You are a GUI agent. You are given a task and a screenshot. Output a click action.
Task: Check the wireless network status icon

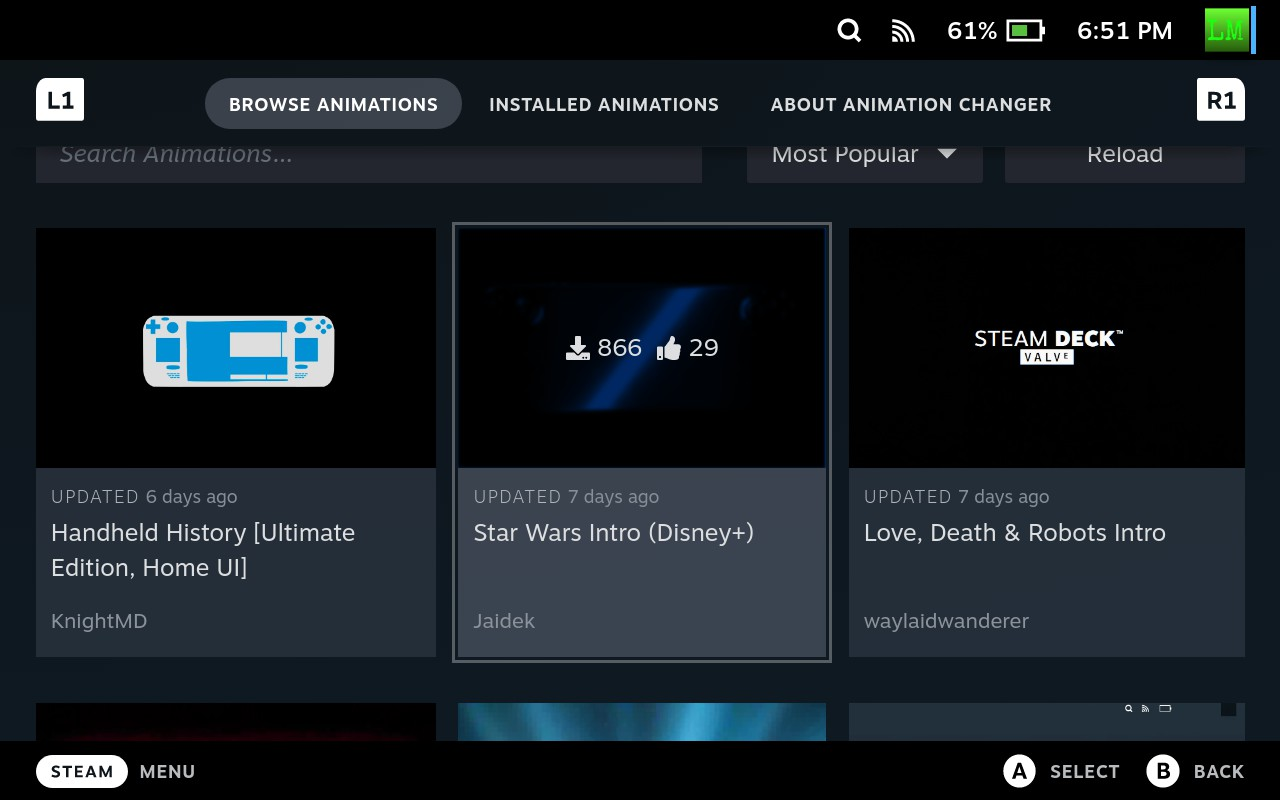tap(903, 31)
